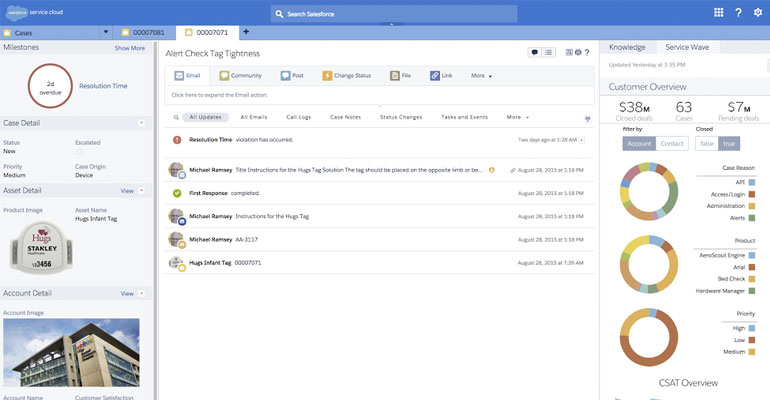Click the orange info icon after the Title Instructions post
The image size is (770, 400).
pyautogui.click(x=492, y=170)
